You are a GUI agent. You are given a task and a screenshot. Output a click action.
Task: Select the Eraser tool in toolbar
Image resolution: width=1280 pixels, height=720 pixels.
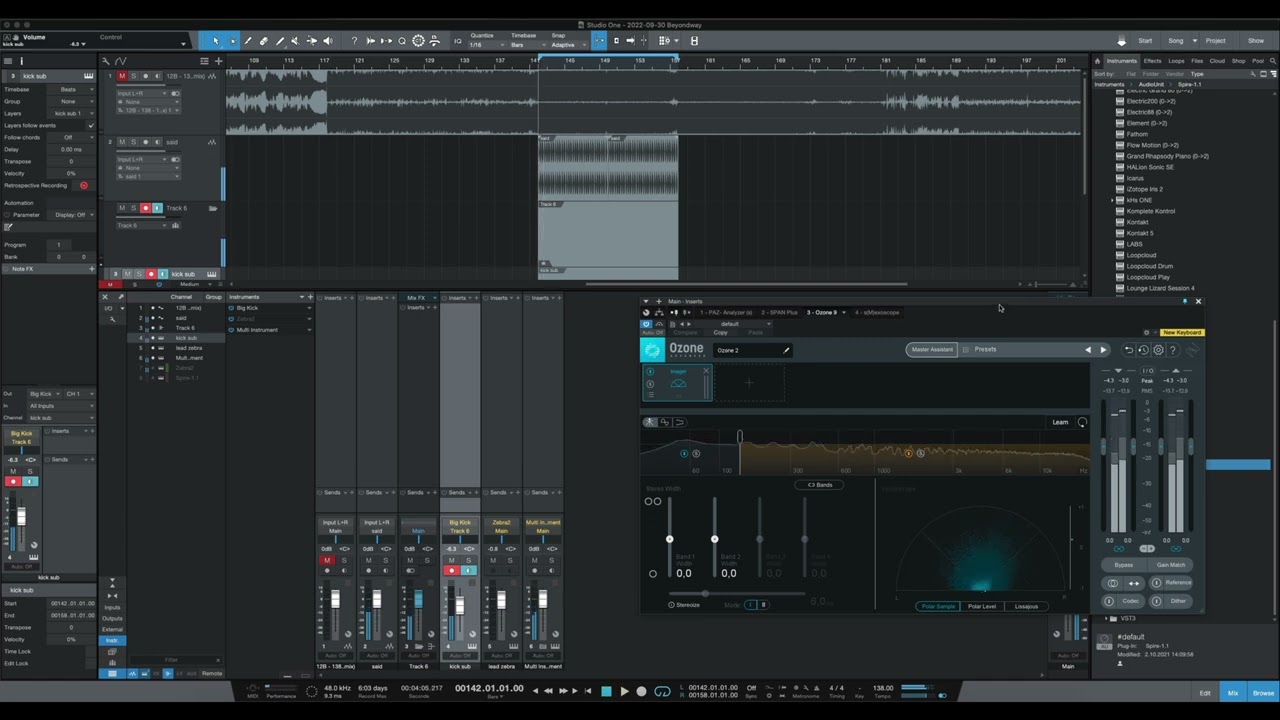coord(264,41)
